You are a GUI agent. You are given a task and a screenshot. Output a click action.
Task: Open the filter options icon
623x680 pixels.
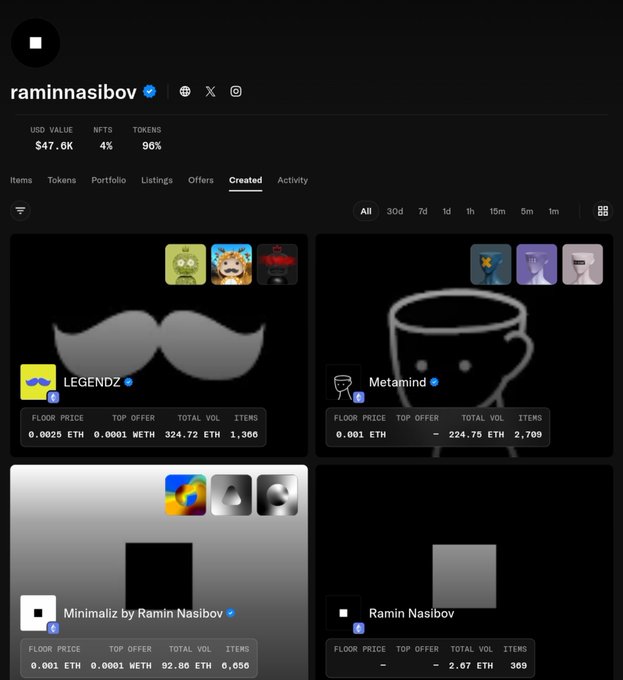pos(20,211)
